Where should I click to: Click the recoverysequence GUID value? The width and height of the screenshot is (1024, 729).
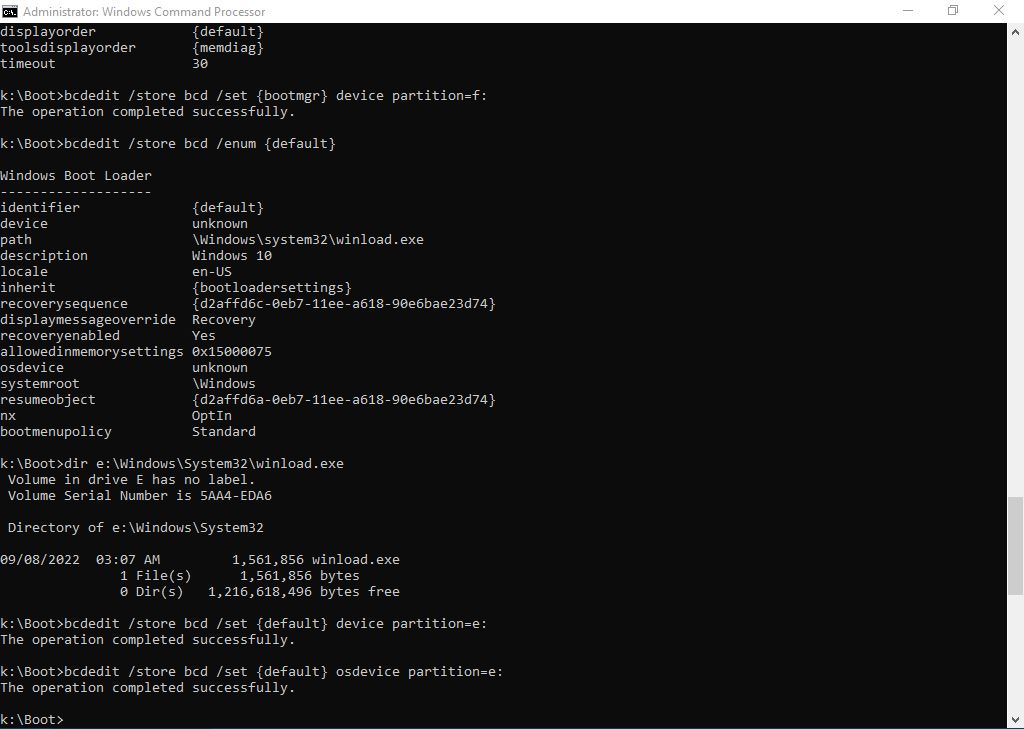coord(343,304)
